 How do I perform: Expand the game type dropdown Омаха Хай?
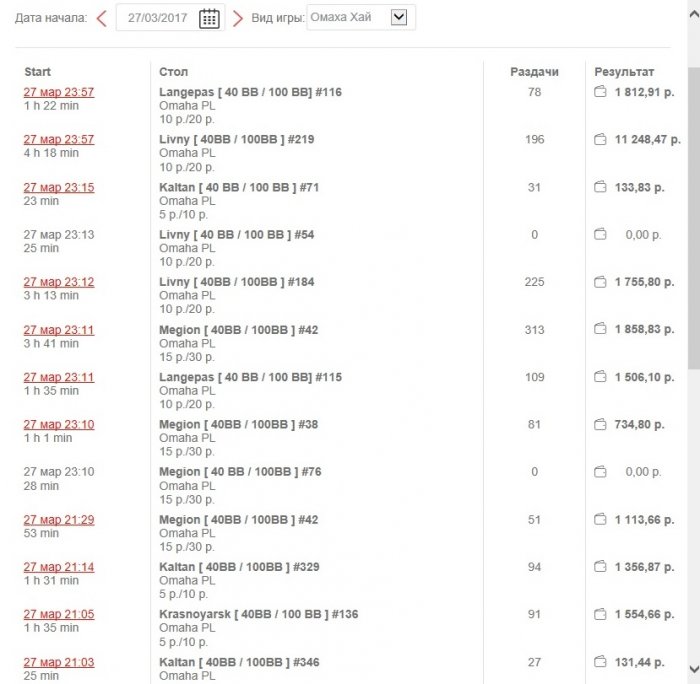pyautogui.click(x=399, y=17)
